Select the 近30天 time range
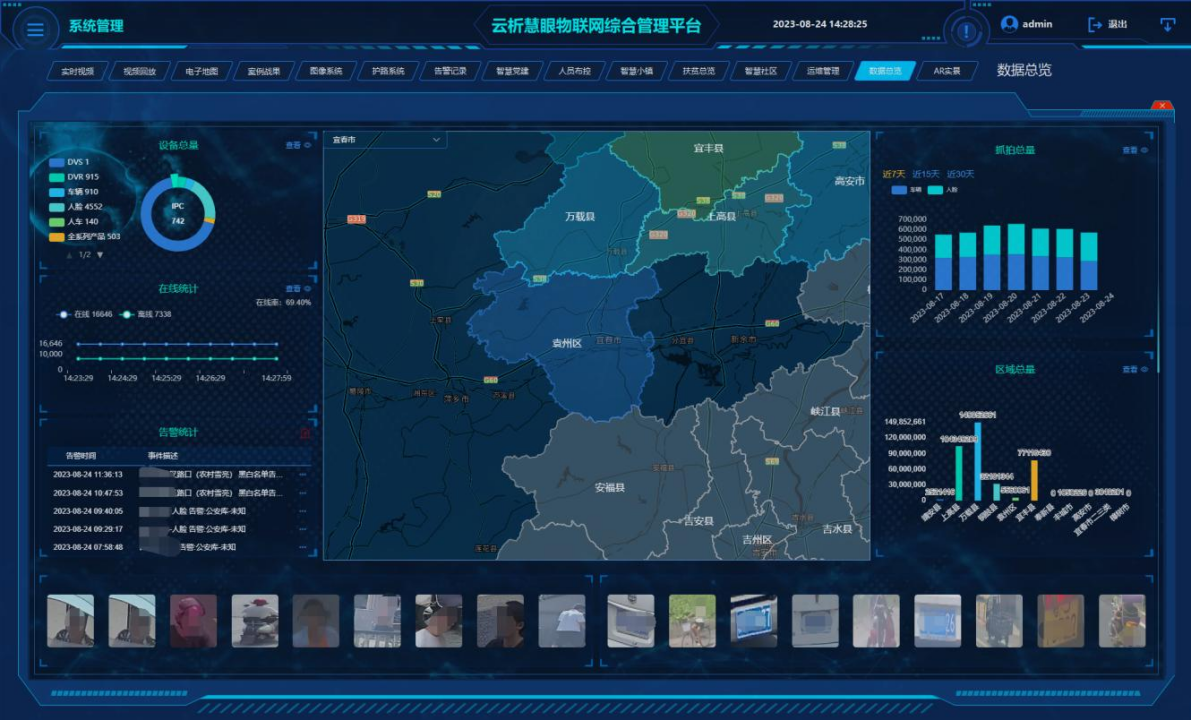The image size is (1191, 720). [960, 174]
